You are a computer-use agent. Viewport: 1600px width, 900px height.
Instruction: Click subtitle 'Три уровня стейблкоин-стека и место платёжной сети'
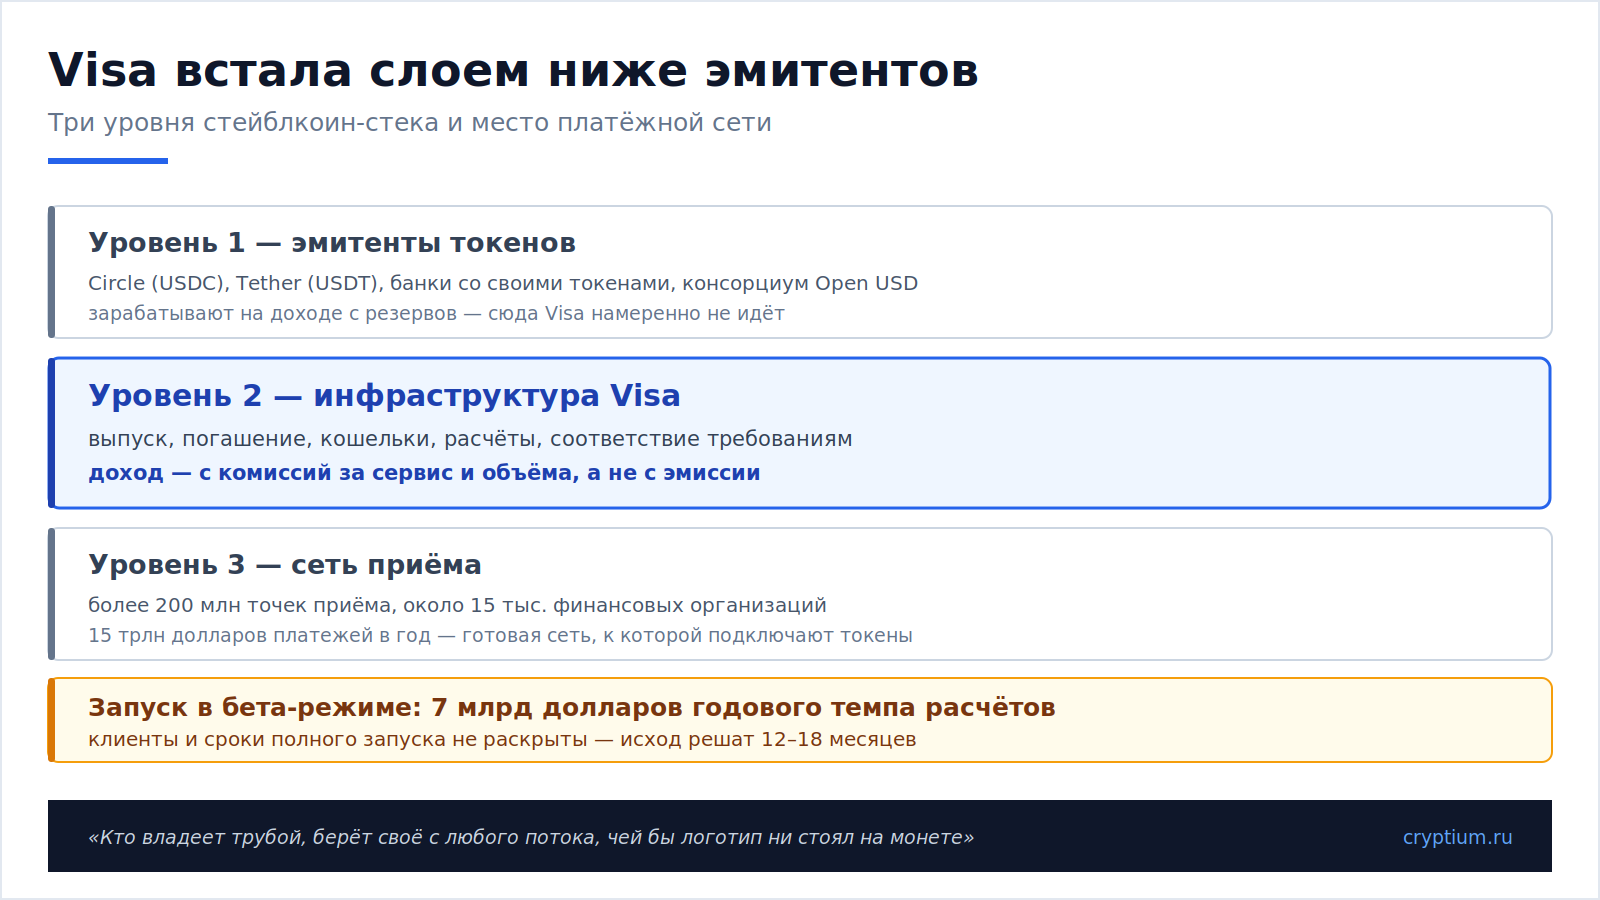click(x=410, y=123)
